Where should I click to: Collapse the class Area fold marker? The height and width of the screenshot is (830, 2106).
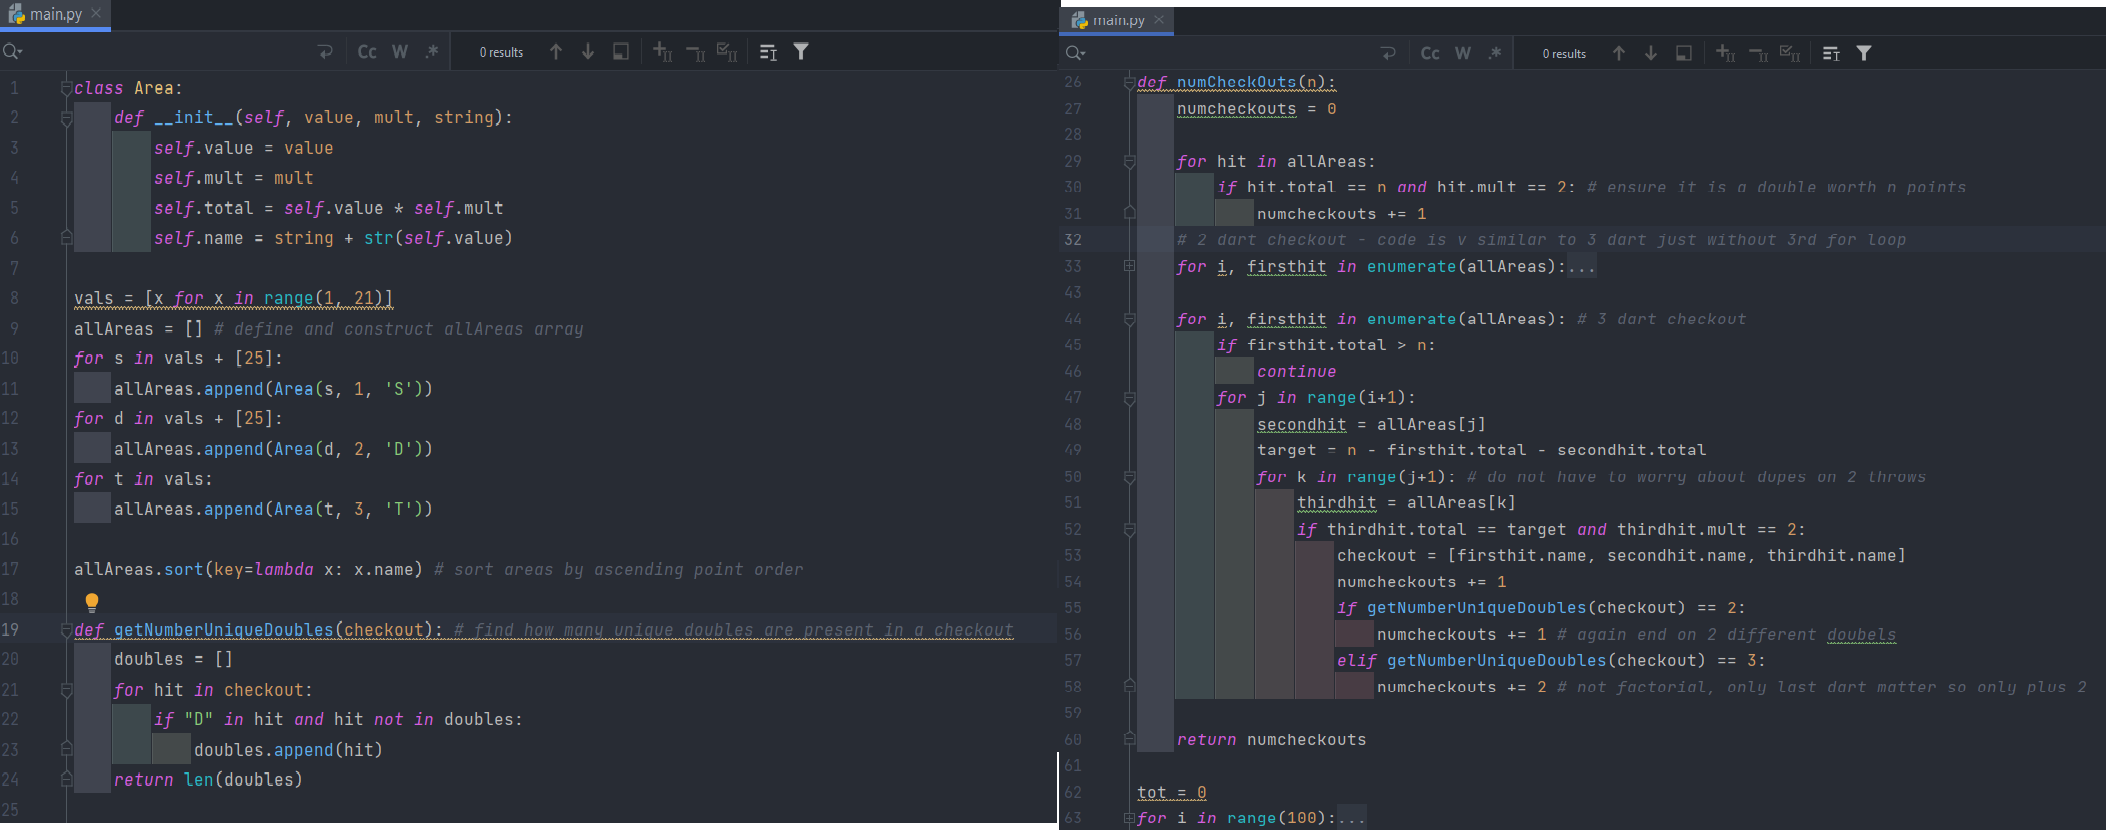pos(66,88)
